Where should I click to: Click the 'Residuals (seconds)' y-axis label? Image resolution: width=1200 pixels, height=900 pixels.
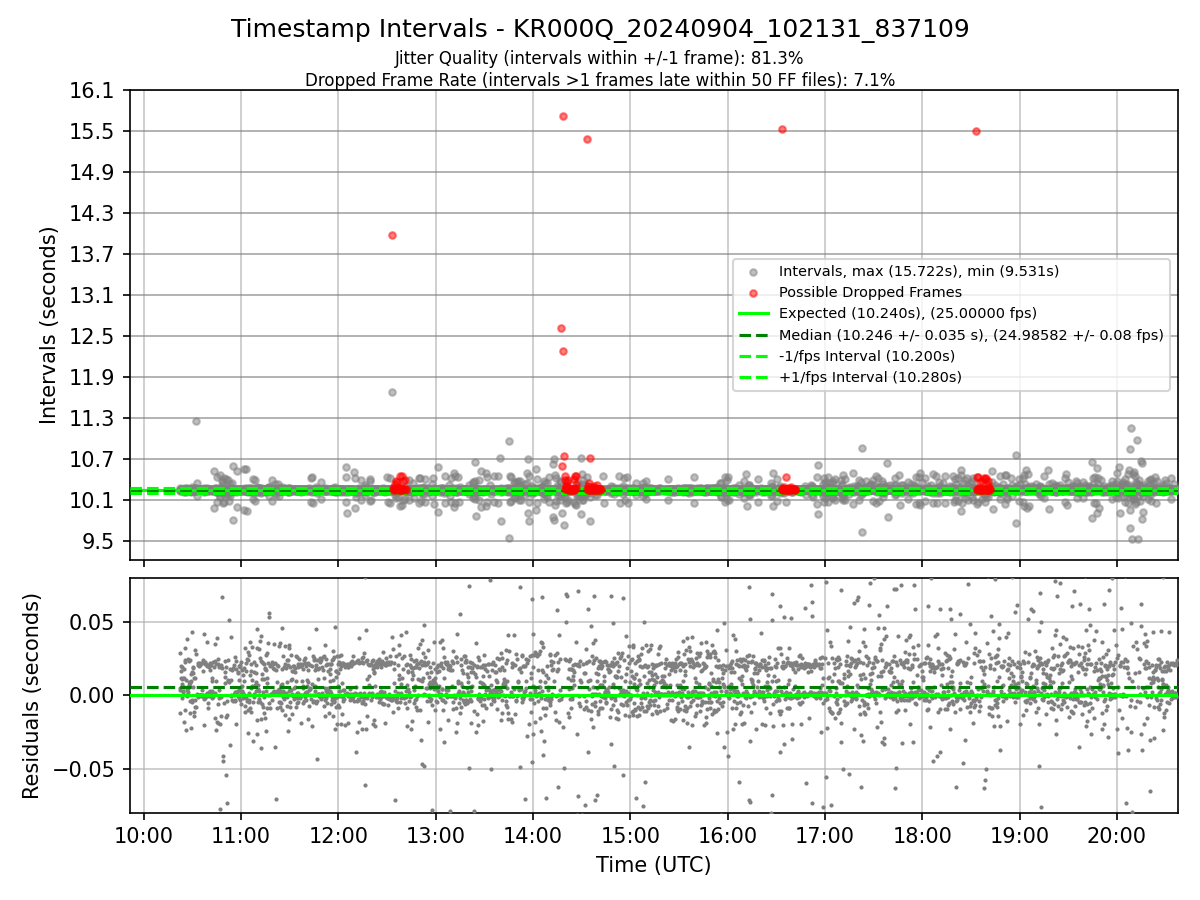point(32,696)
